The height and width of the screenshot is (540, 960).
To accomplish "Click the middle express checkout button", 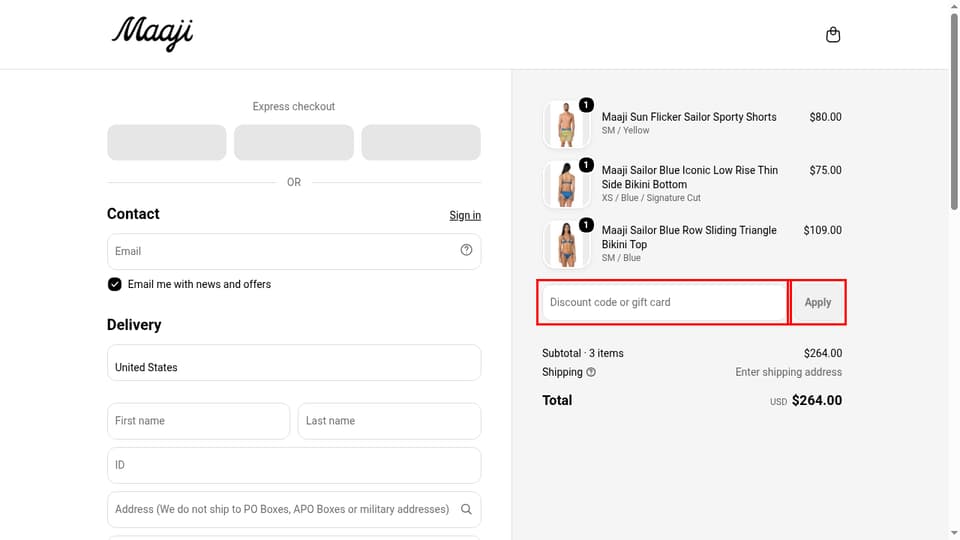I will tap(294, 143).
